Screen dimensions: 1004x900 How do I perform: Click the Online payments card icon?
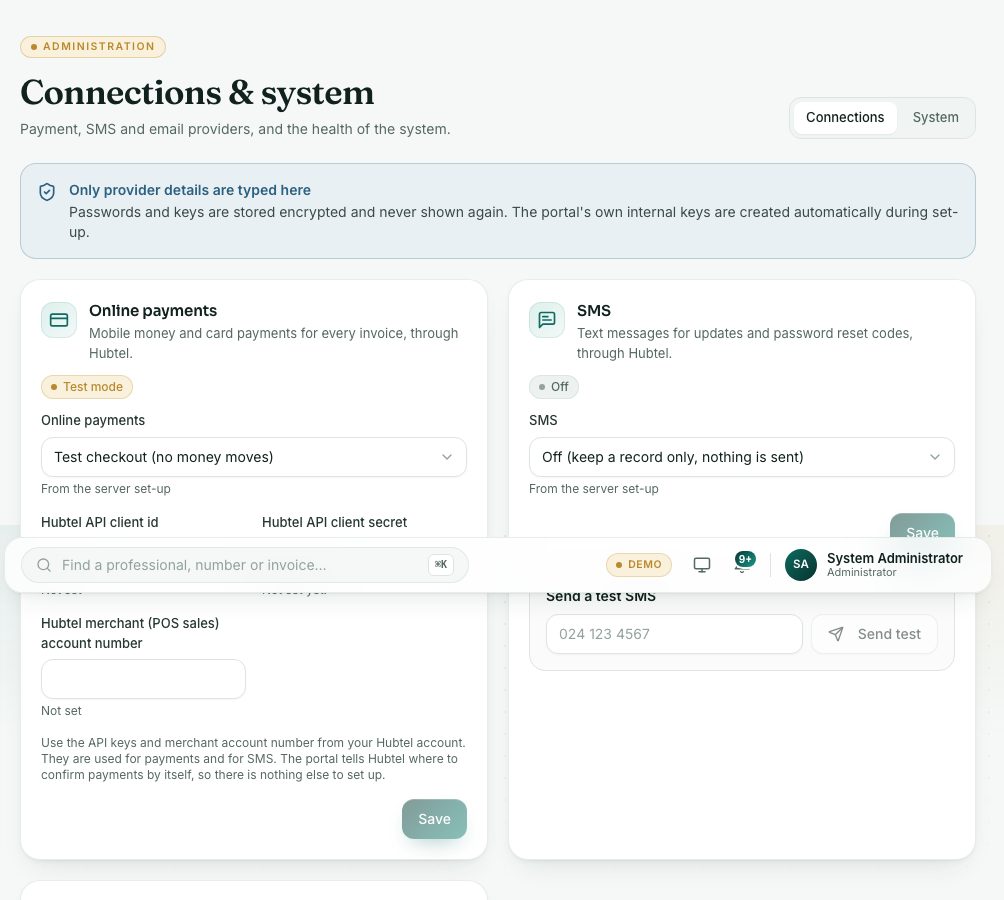click(59, 320)
